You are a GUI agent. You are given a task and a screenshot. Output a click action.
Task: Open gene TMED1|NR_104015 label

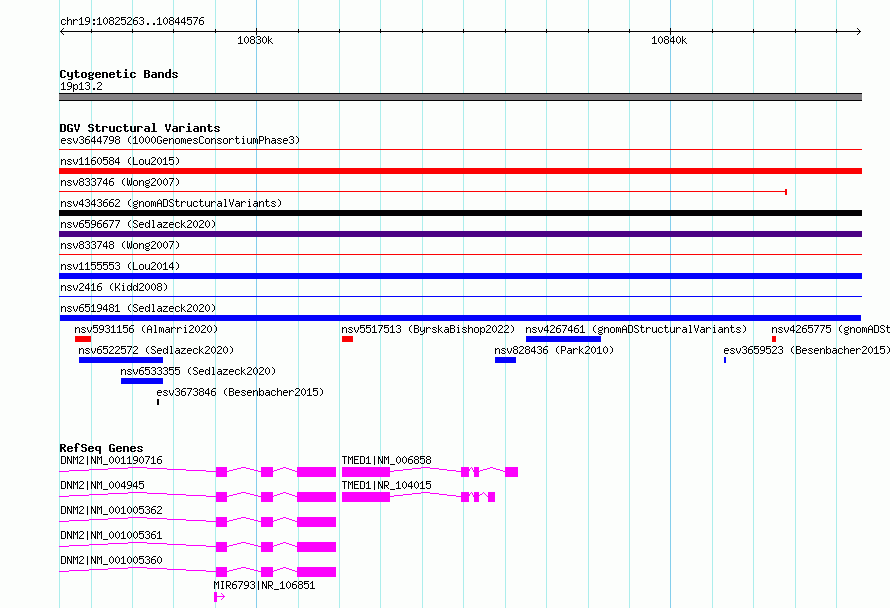[386, 485]
